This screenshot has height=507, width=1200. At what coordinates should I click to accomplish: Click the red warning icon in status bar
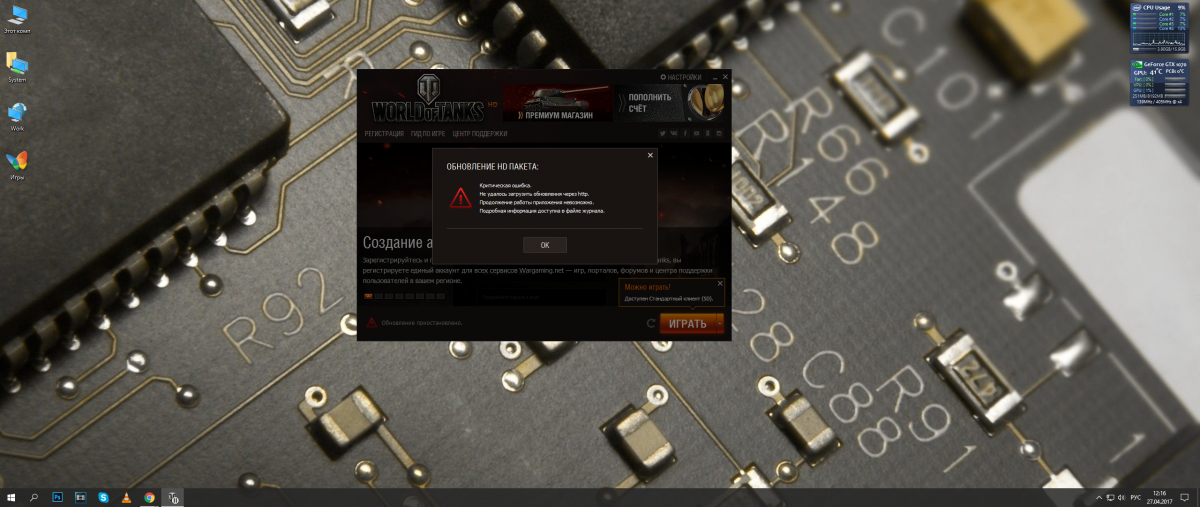point(371,323)
